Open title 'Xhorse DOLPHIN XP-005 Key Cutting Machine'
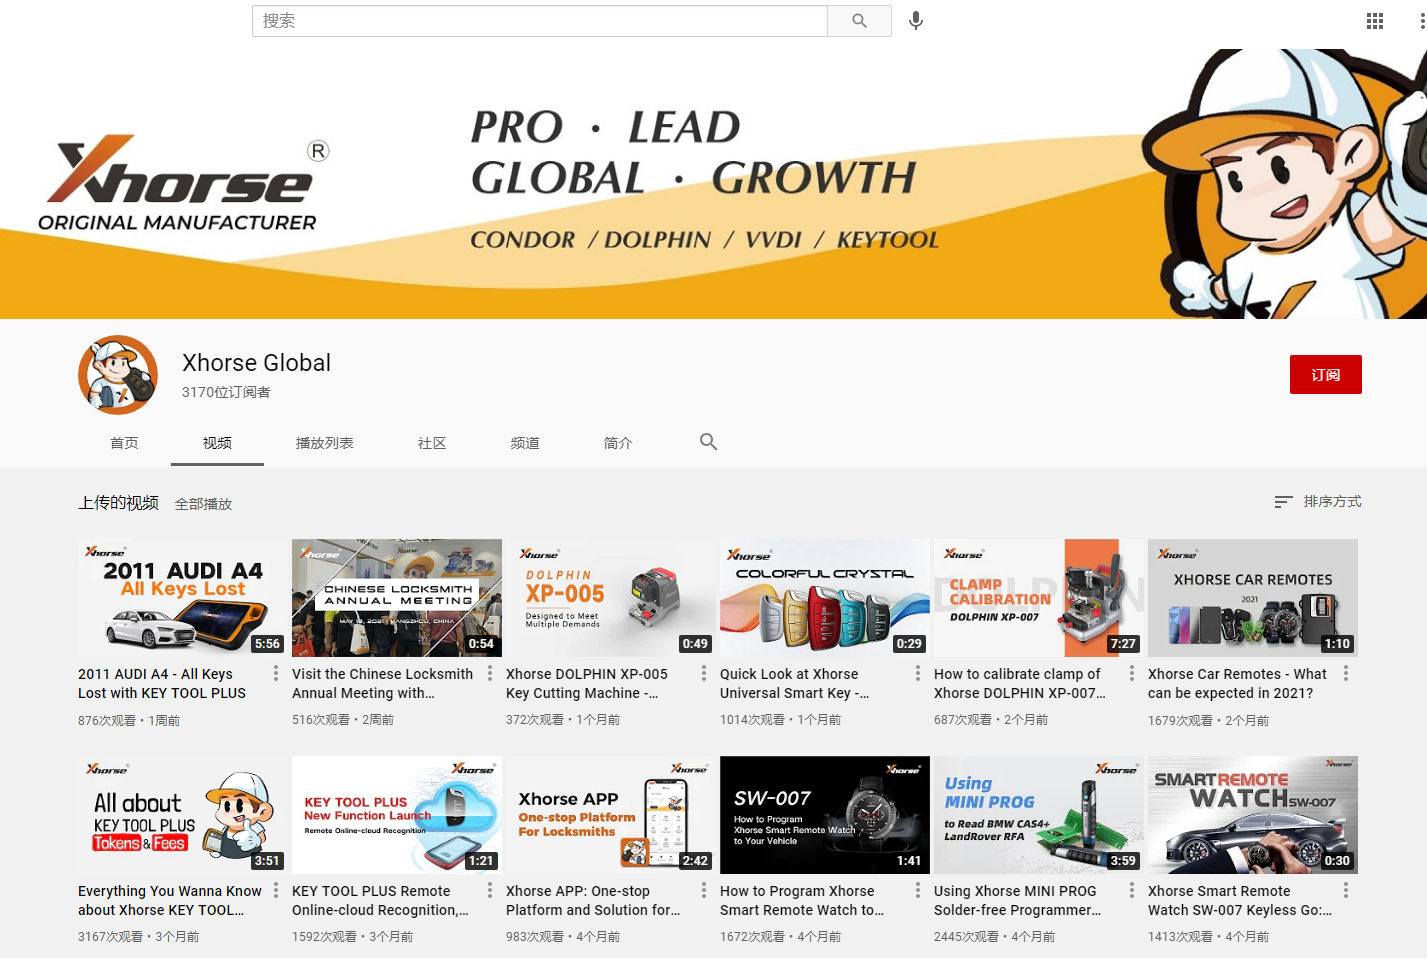 587,683
